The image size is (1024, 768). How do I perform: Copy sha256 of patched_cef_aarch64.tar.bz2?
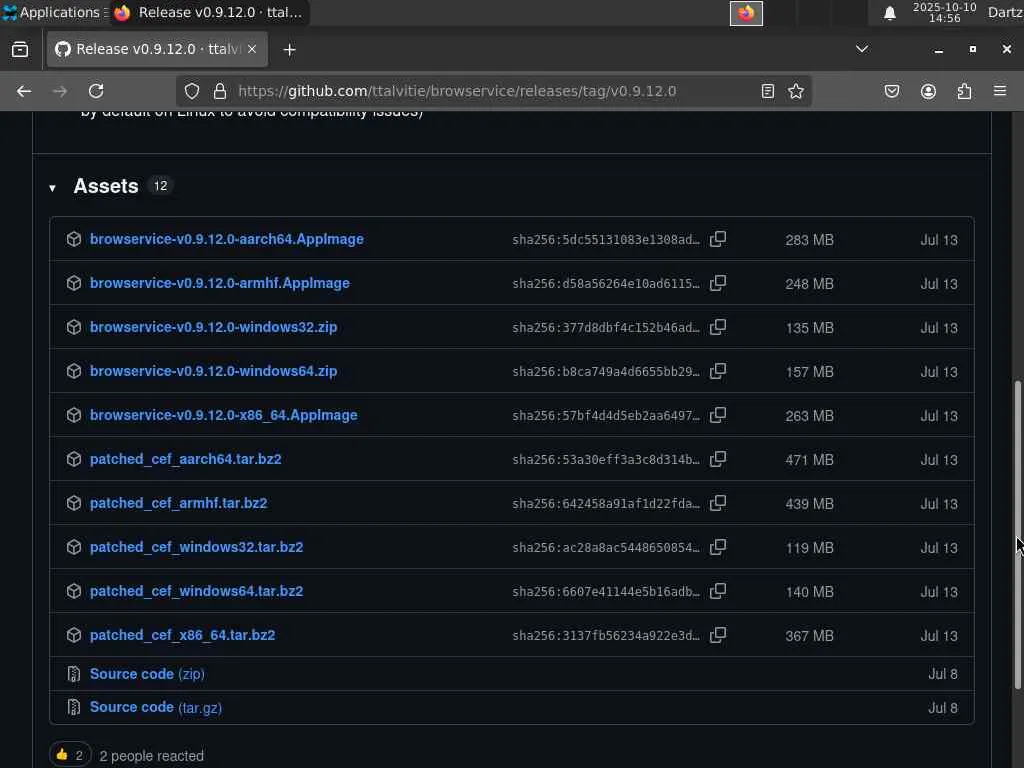point(718,459)
